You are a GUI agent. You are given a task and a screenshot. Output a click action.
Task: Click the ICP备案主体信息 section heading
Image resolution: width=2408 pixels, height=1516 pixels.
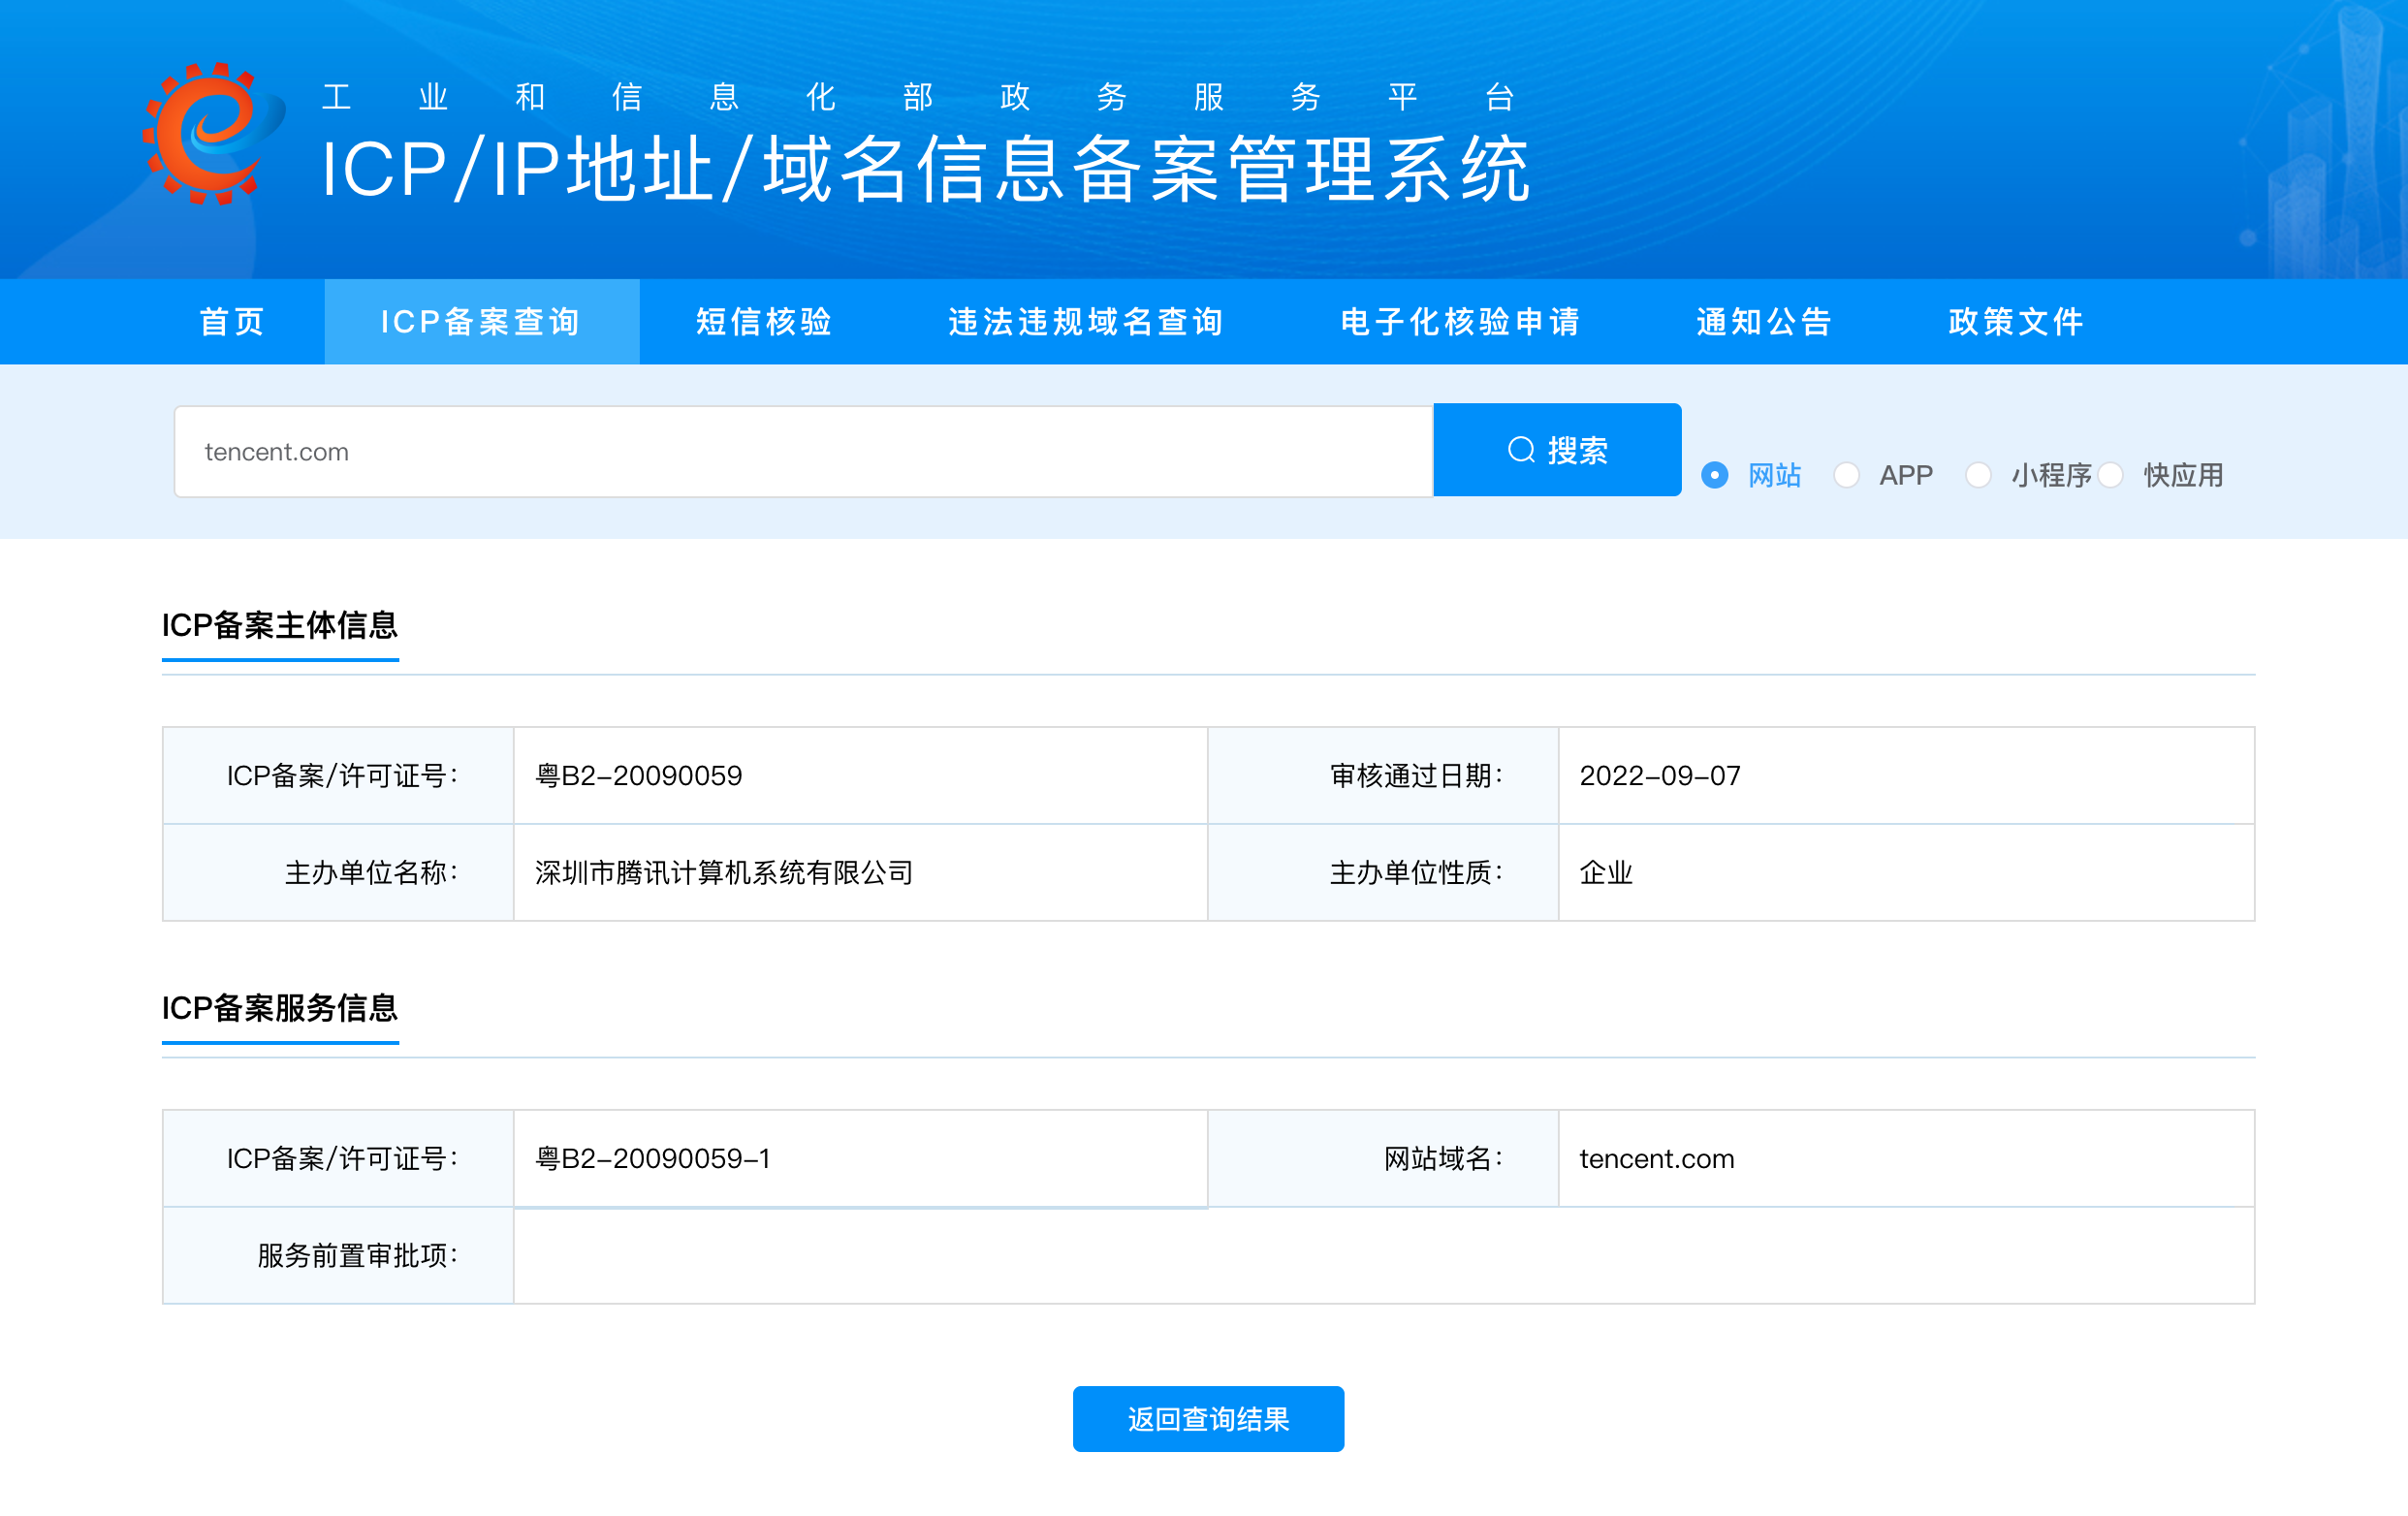click(280, 625)
